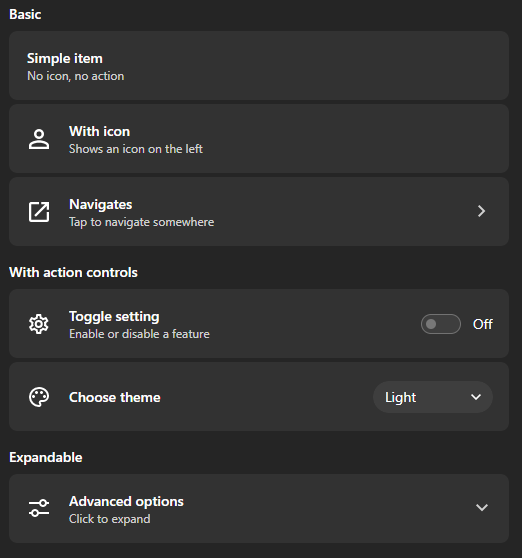The image size is (522, 558).
Task: Click the Choose theme label
Action: [115, 397]
